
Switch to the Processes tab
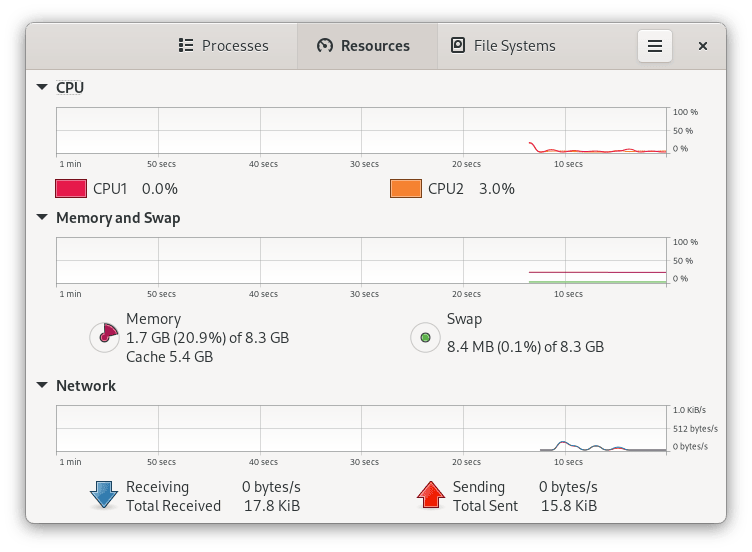click(x=224, y=46)
